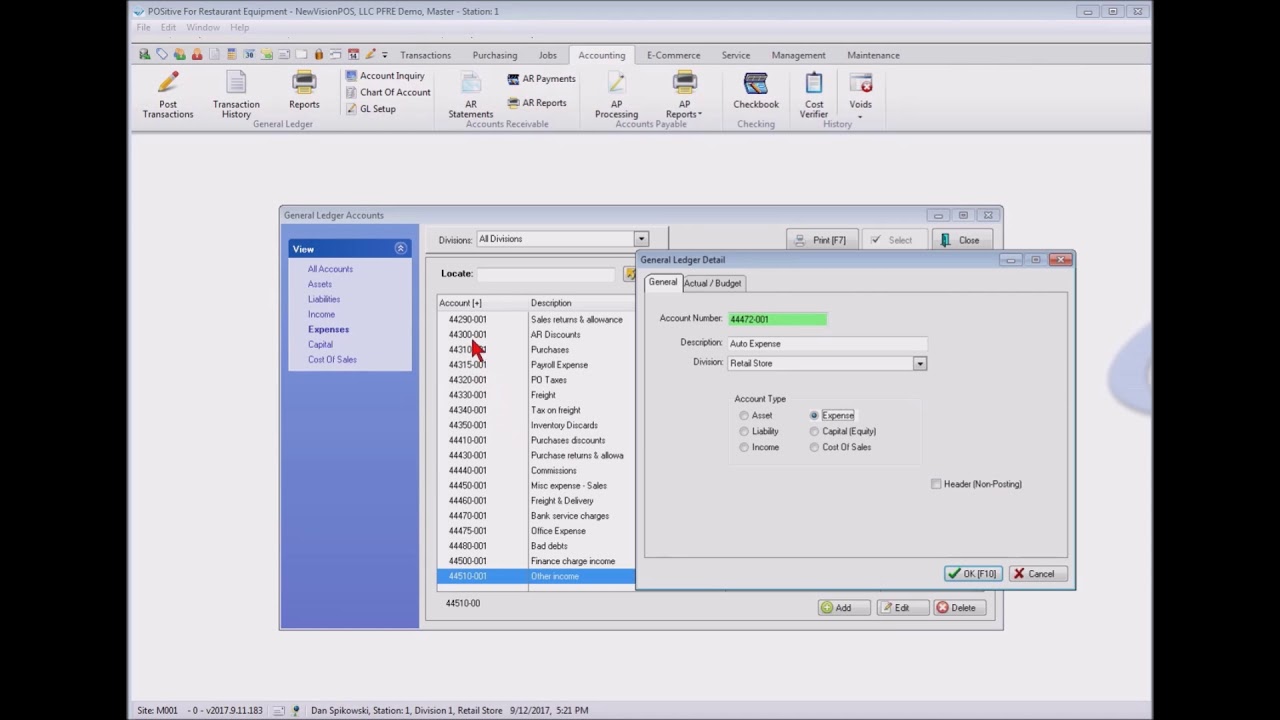The height and width of the screenshot is (720, 1280).
Task: Click the OK [F10] button
Action: pyautogui.click(x=972, y=574)
